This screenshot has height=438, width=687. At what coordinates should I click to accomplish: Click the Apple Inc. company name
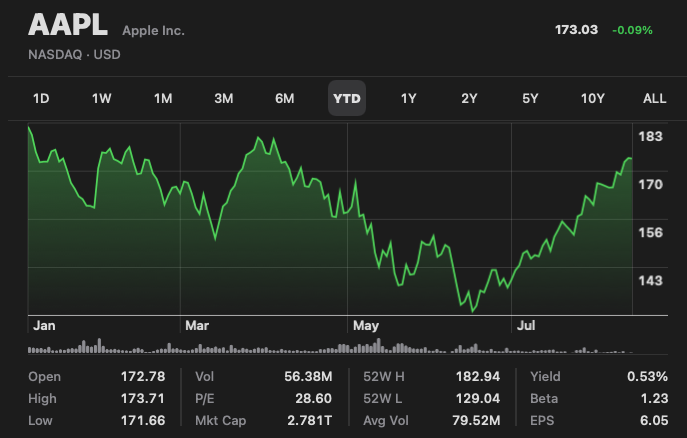[153, 31]
